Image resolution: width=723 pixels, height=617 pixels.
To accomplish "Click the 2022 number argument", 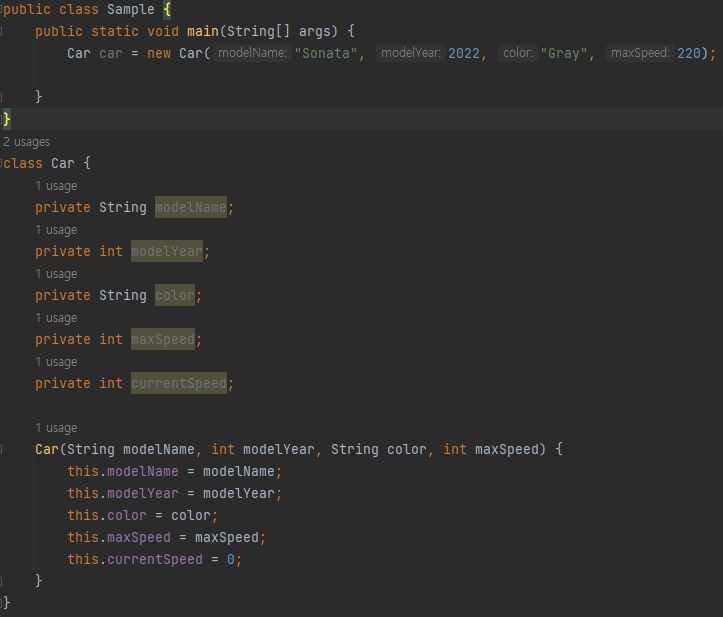I will (x=464, y=53).
